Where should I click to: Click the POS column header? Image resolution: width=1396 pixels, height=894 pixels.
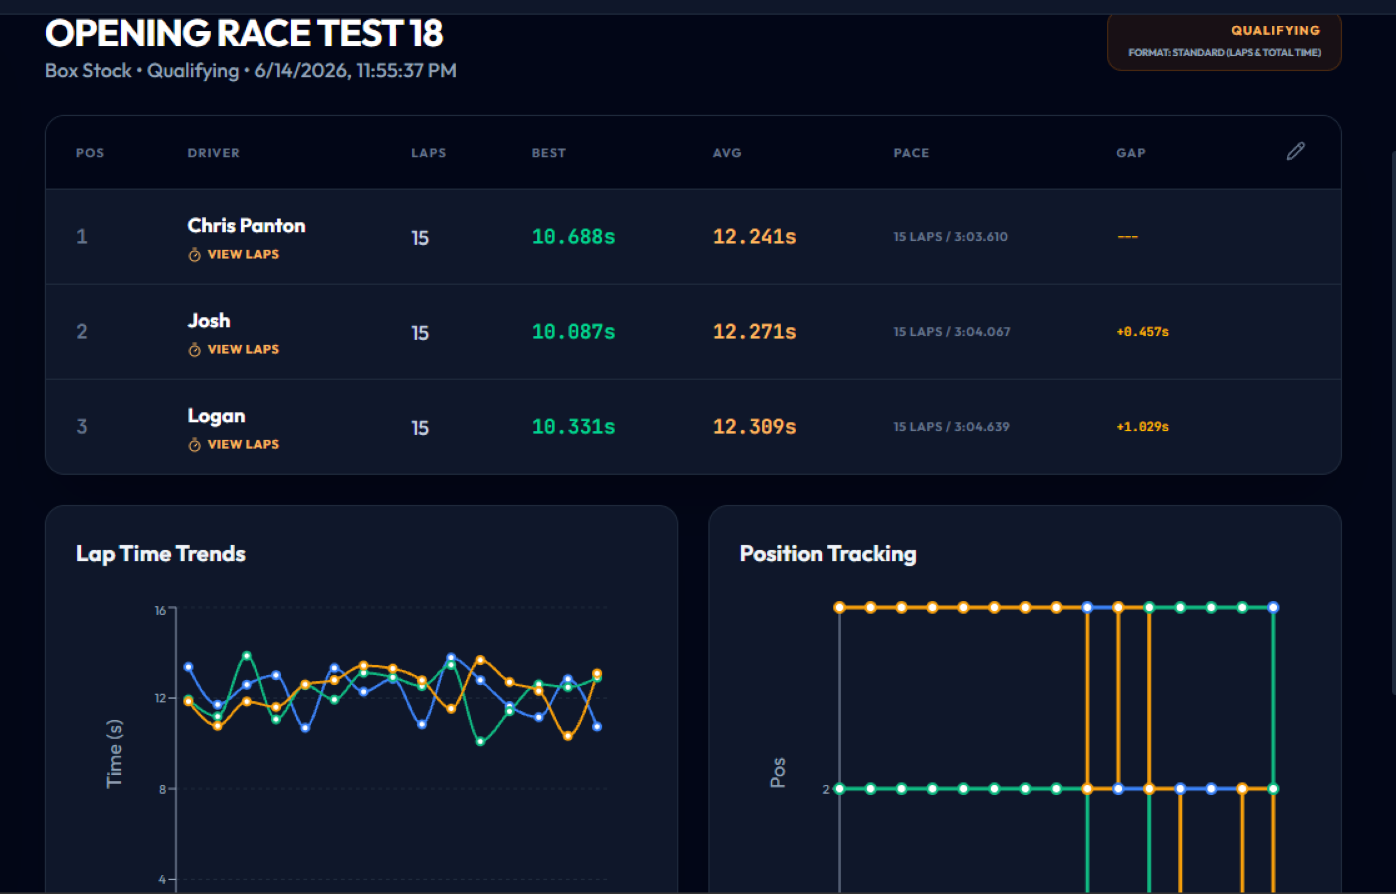(90, 153)
